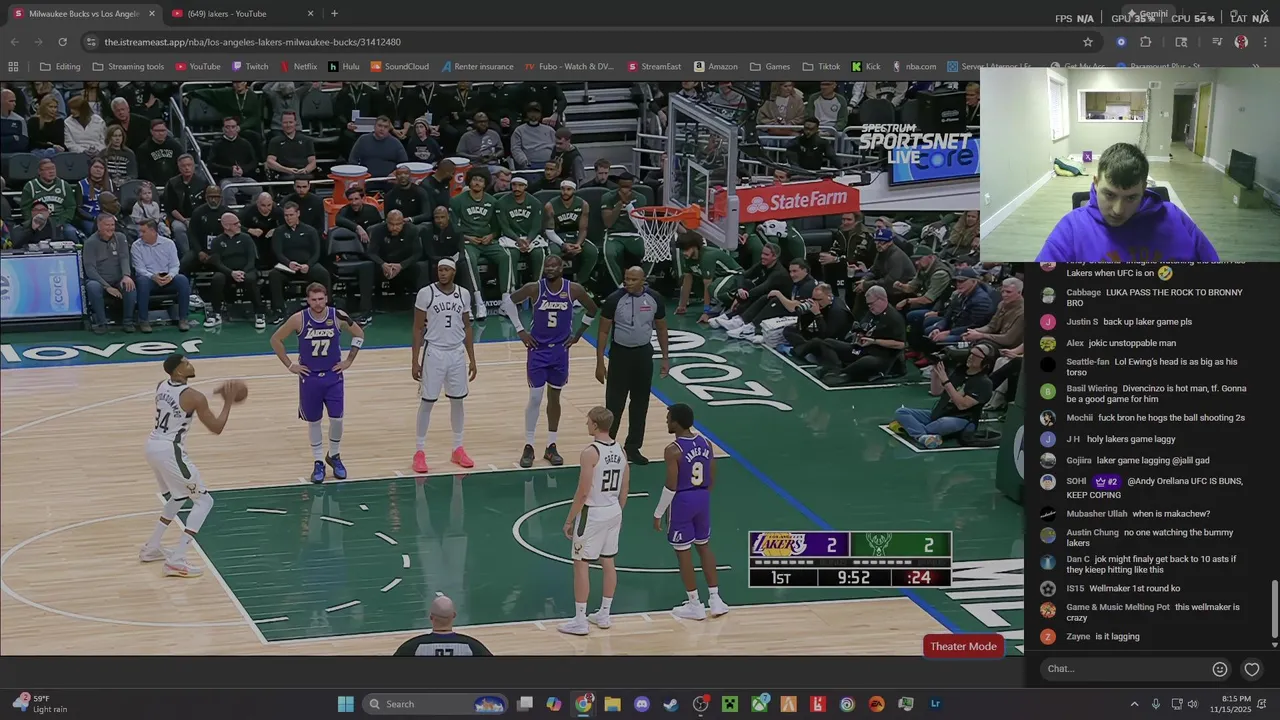Open the Xbox app from the taskbar
The image size is (1280, 720).
point(759,704)
